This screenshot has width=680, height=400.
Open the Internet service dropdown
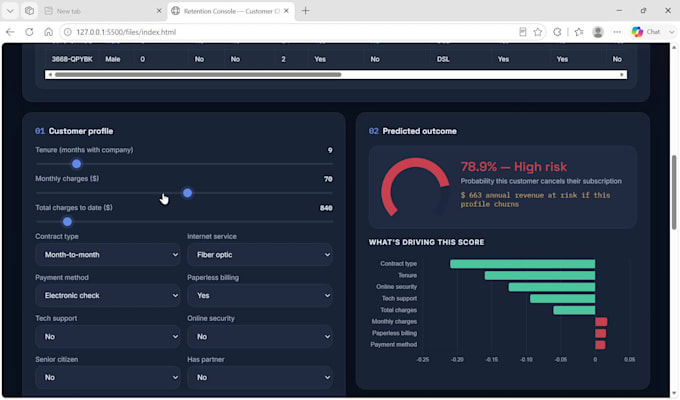(x=260, y=255)
